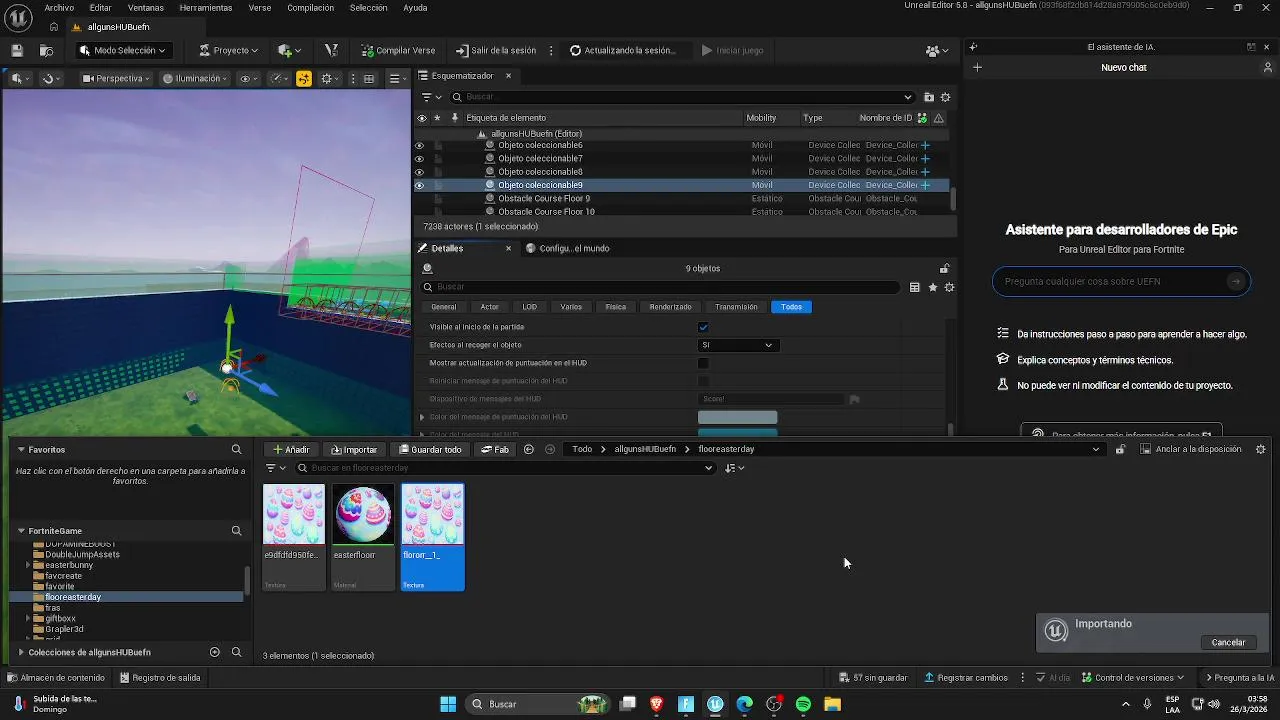The height and width of the screenshot is (720, 1280).
Task: Expand the giftboxx folder
Action: click(28, 619)
